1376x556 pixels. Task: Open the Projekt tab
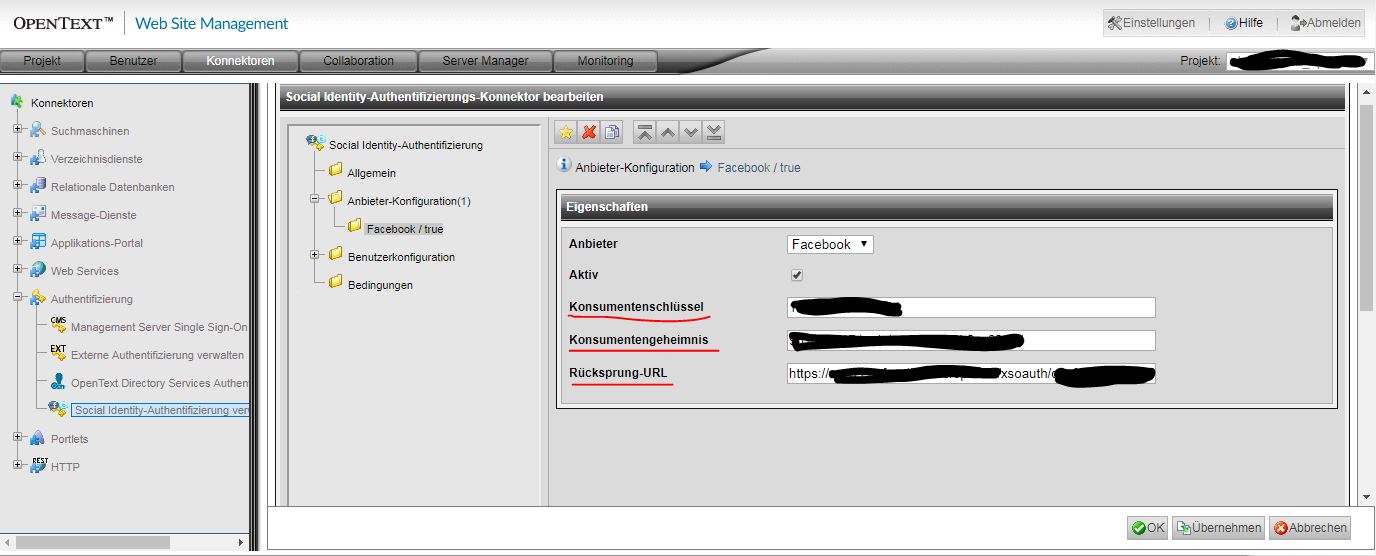(x=42, y=61)
